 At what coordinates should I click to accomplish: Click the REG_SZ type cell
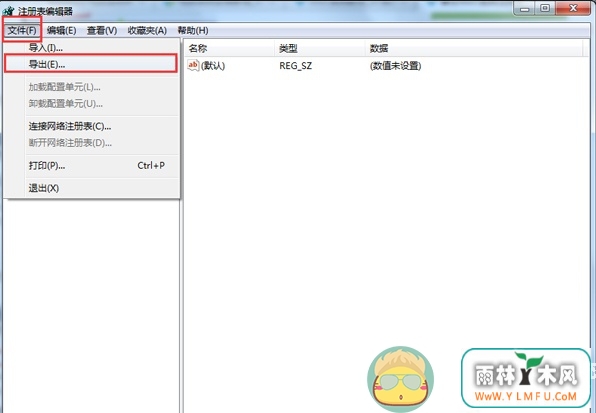[x=296, y=66]
